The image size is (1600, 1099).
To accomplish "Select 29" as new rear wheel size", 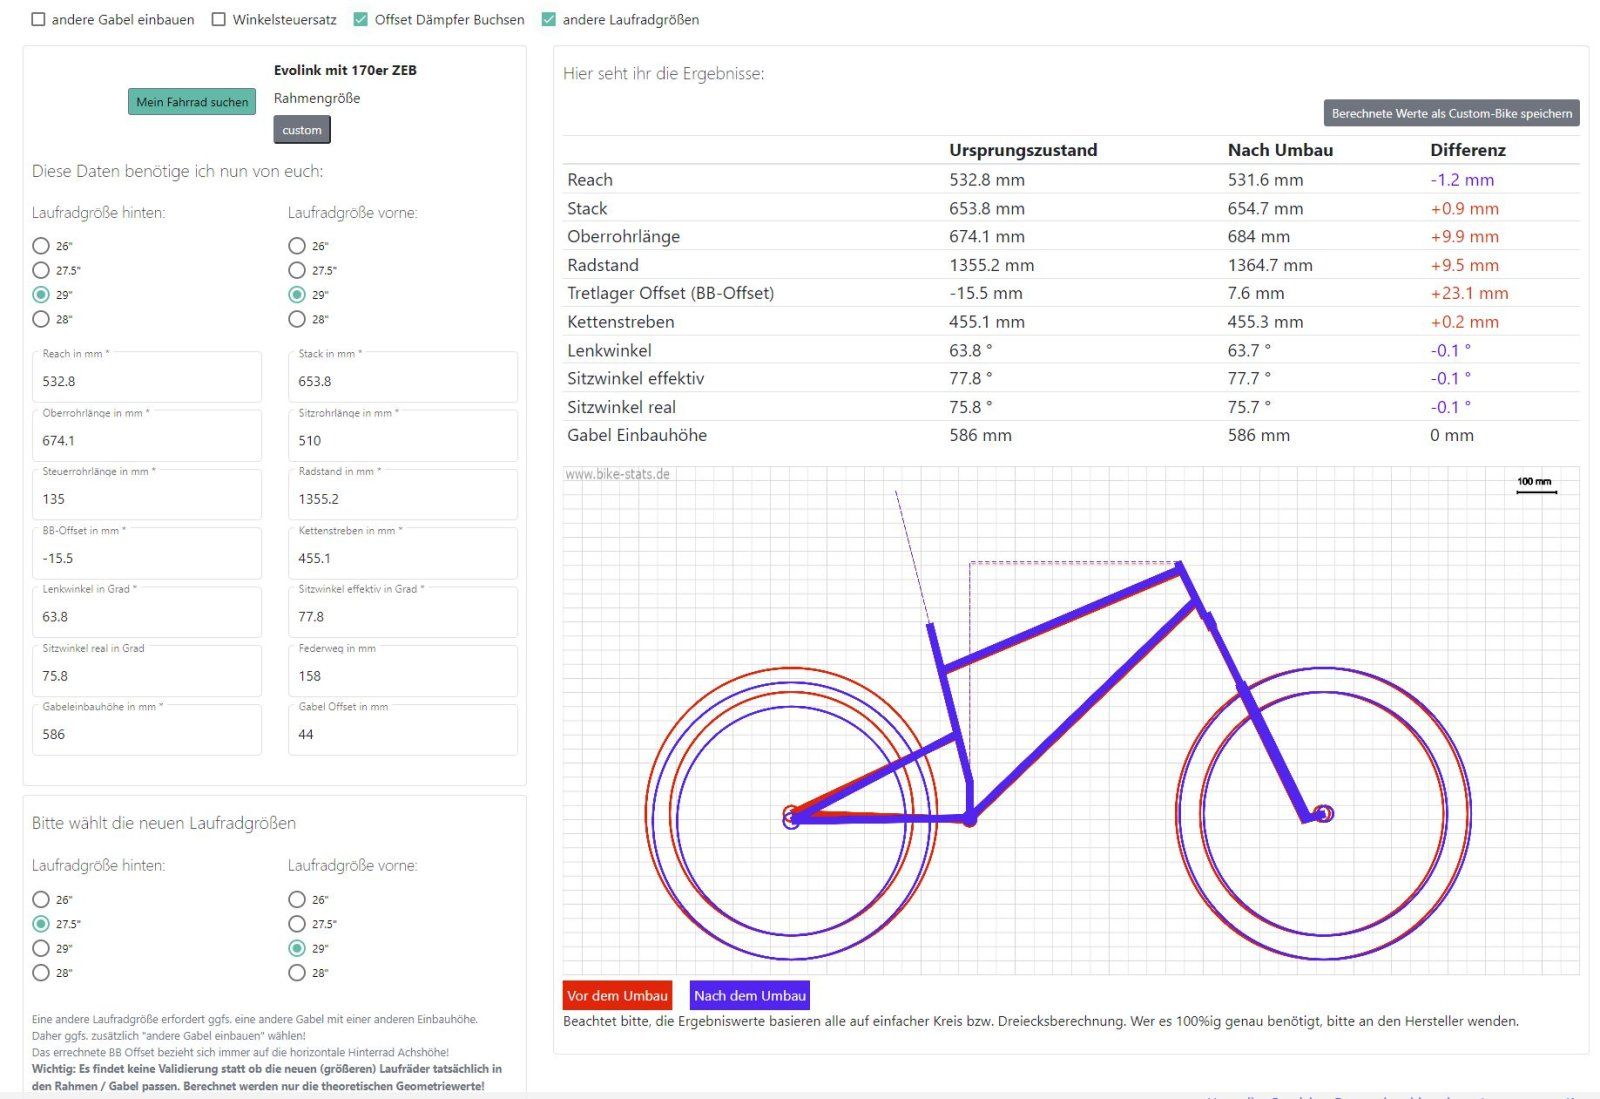I will tap(41, 948).
